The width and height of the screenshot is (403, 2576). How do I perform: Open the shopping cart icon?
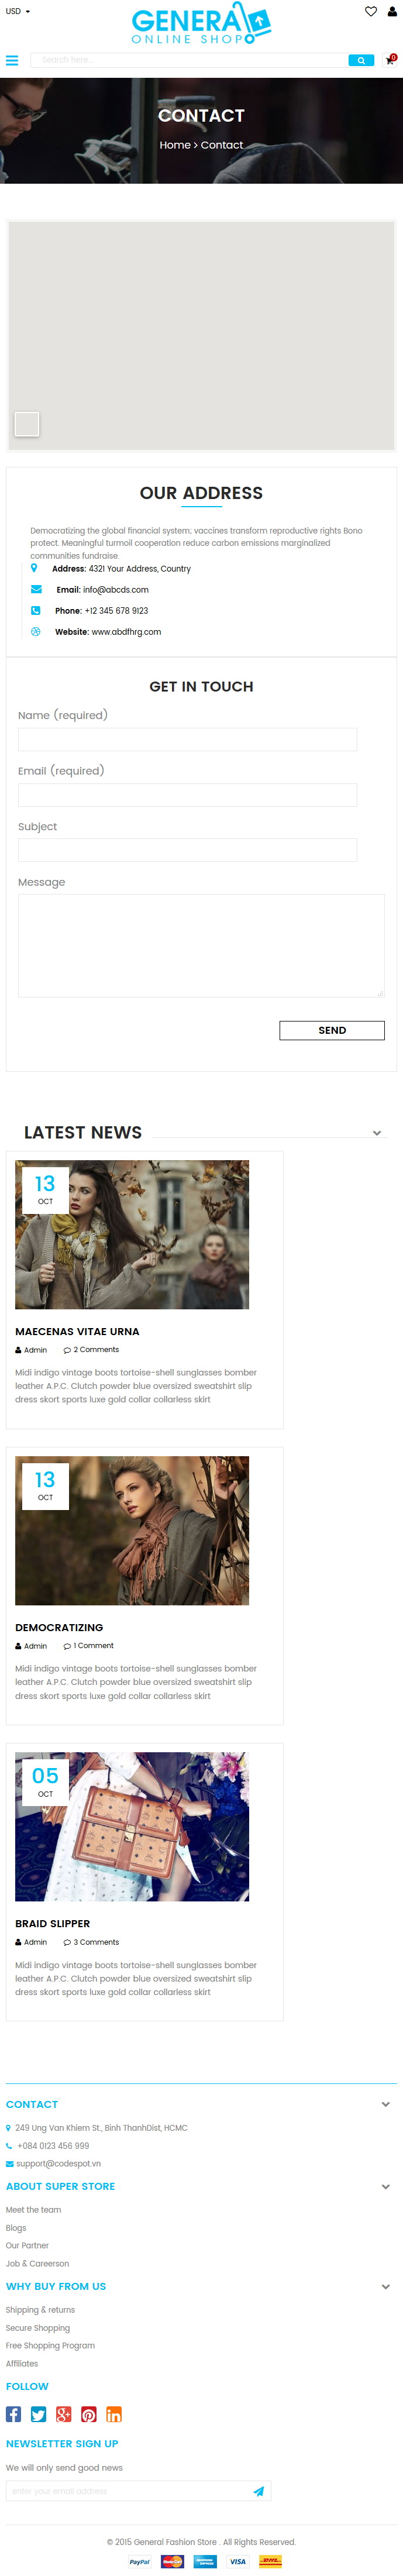click(390, 61)
